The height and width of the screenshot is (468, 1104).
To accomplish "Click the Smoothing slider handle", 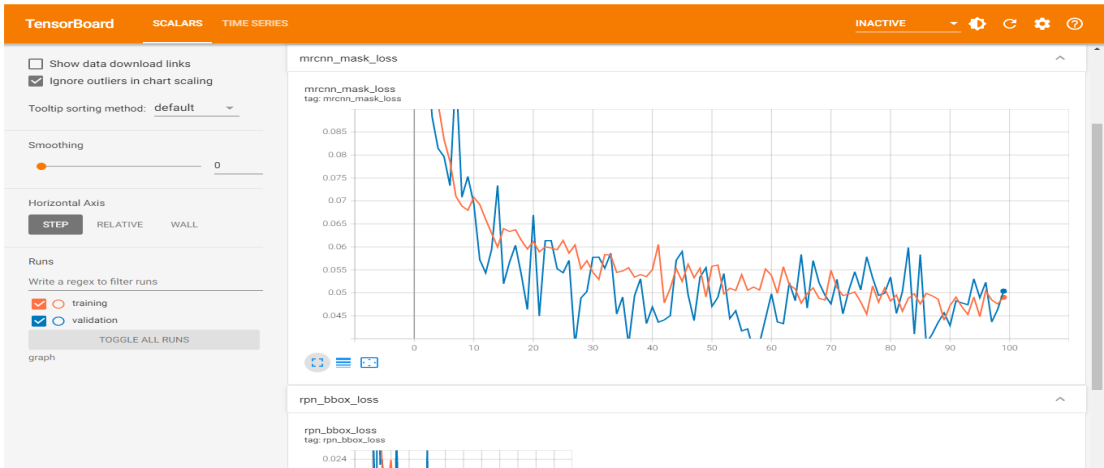I will pyautogui.click(x=41, y=166).
